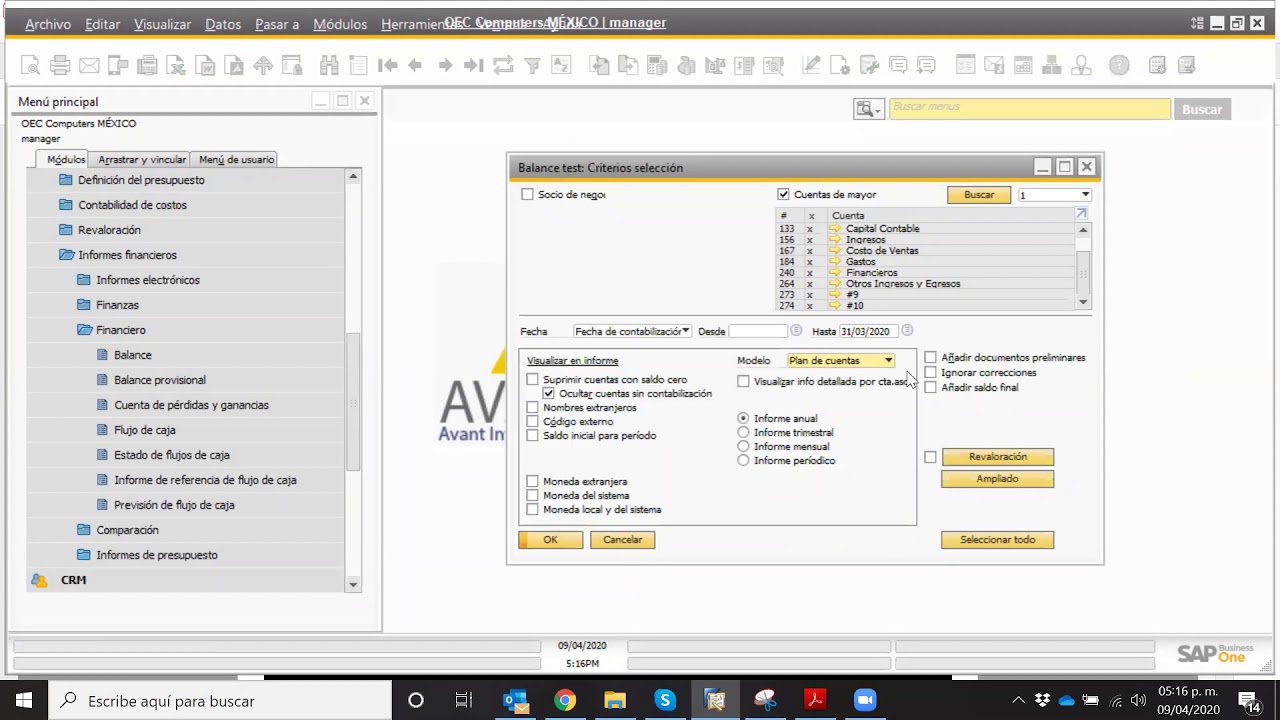Image resolution: width=1280 pixels, height=720 pixels.
Task: Click the export to PDF icon
Action: (x=234, y=66)
